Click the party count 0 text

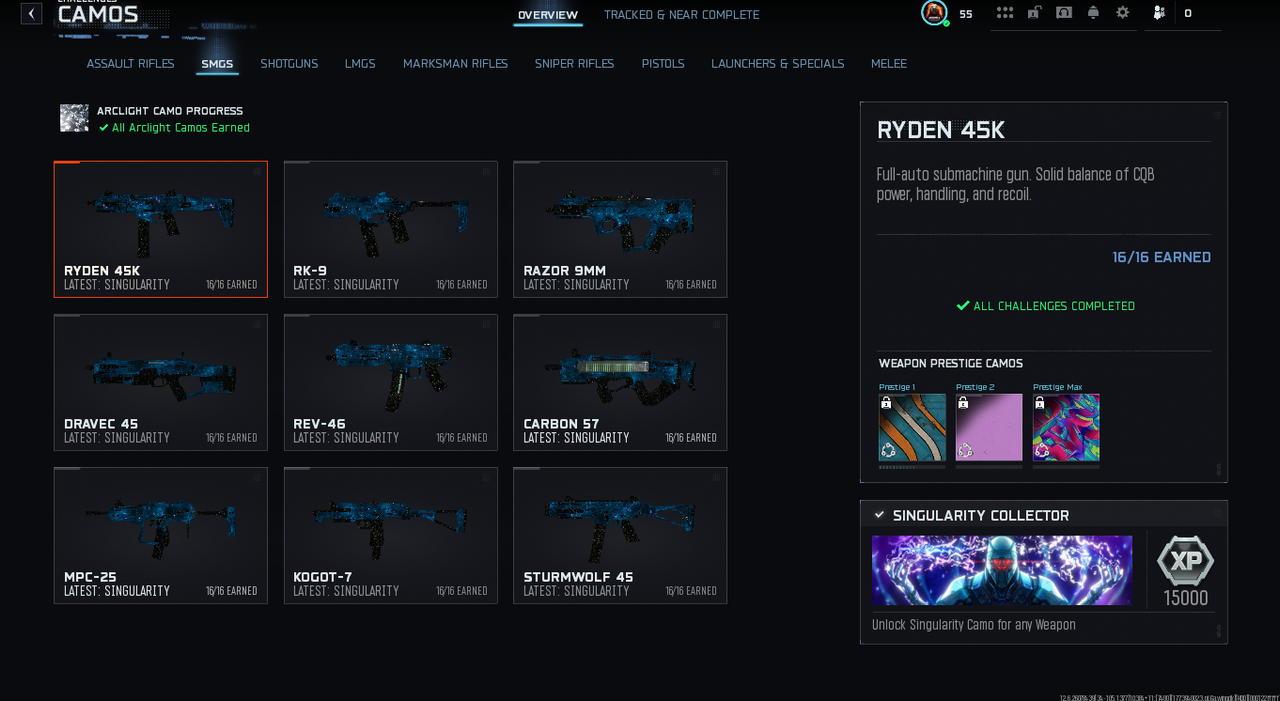tap(1188, 14)
